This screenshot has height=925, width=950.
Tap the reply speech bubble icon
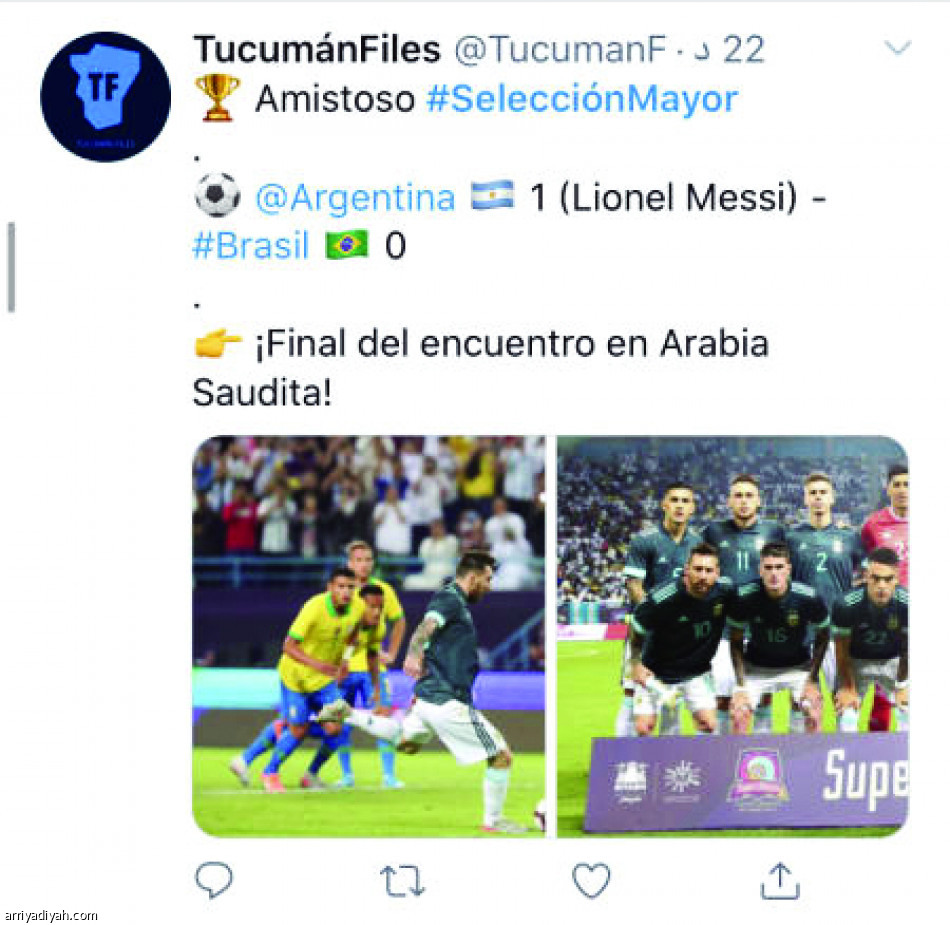[x=214, y=879]
